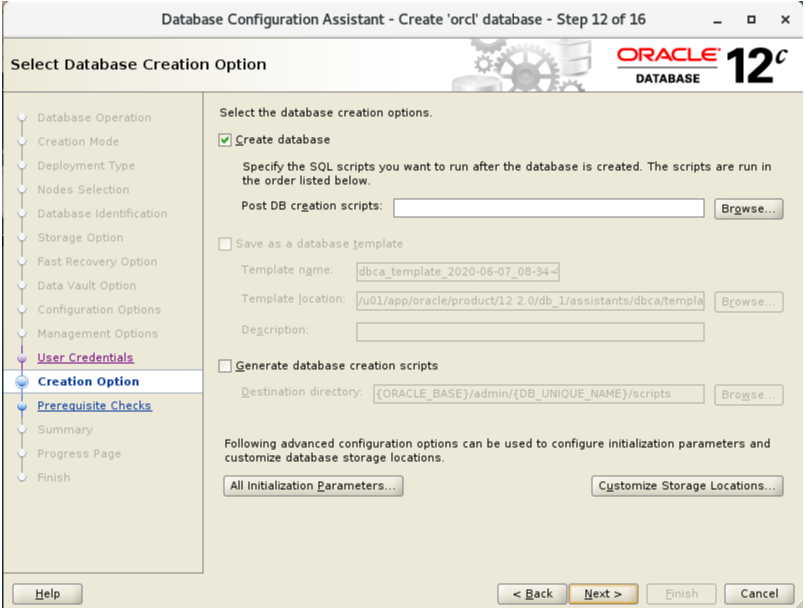The height and width of the screenshot is (610, 806).
Task: Click the Template location field
Action: pyautogui.click(x=530, y=301)
